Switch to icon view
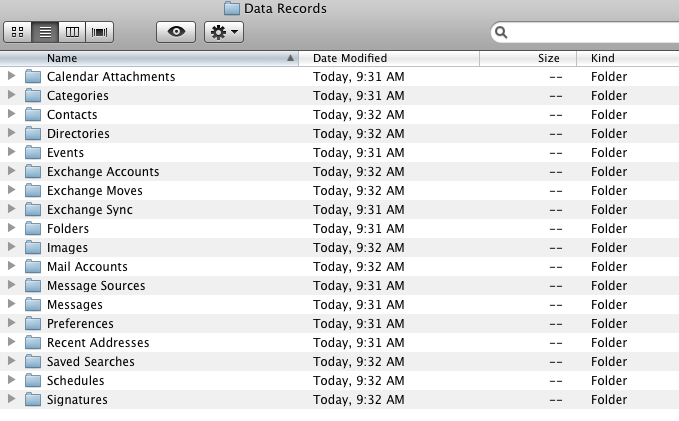The width and height of the screenshot is (679, 421). click(17, 32)
